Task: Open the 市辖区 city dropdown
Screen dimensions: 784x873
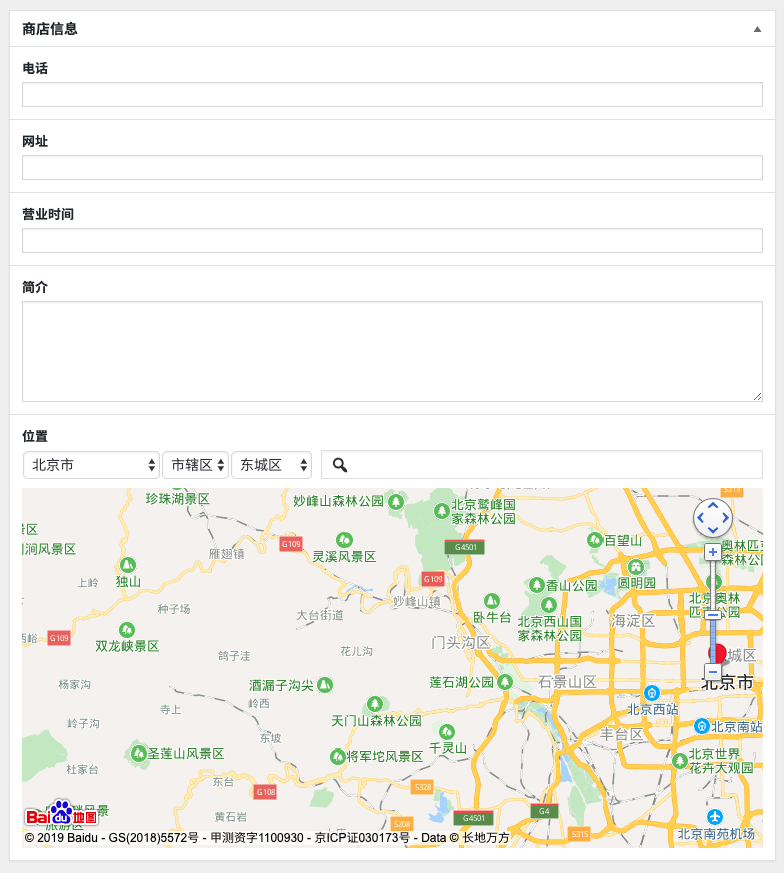Action: coord(195,465)
